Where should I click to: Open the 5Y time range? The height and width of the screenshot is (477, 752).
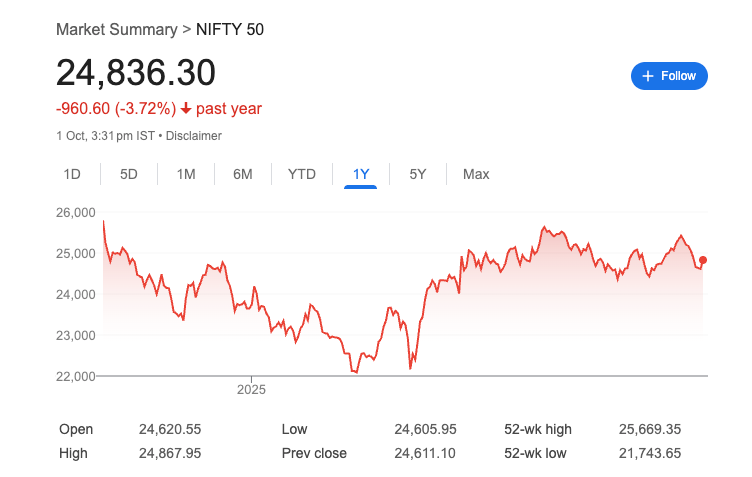418,174
